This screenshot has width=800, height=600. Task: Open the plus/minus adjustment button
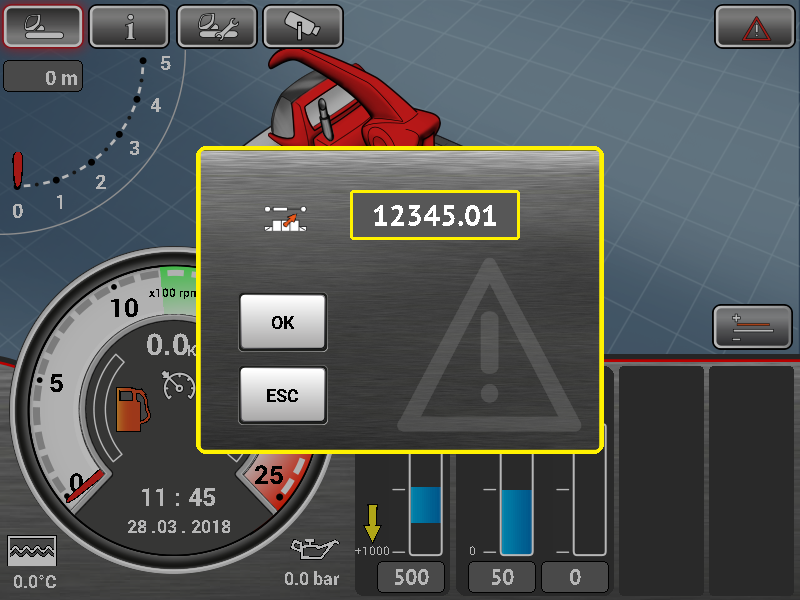pyautogui.click(x=752, y=326)
